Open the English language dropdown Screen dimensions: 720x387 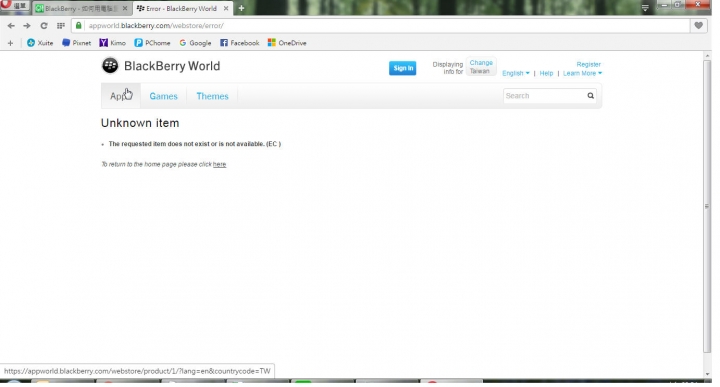coord(516,73)
